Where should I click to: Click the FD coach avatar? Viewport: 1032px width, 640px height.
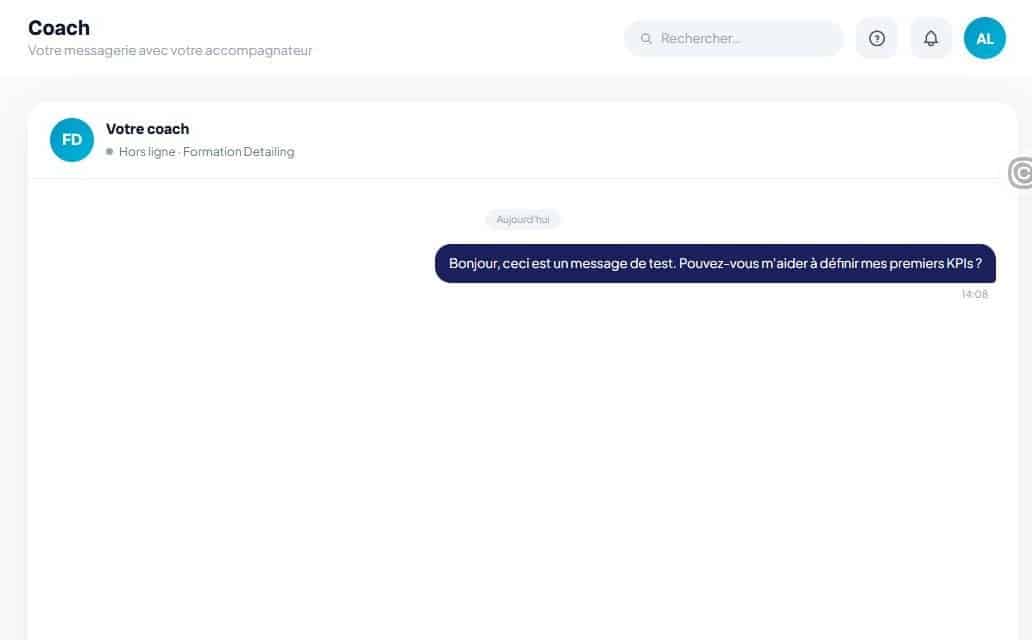72,140
